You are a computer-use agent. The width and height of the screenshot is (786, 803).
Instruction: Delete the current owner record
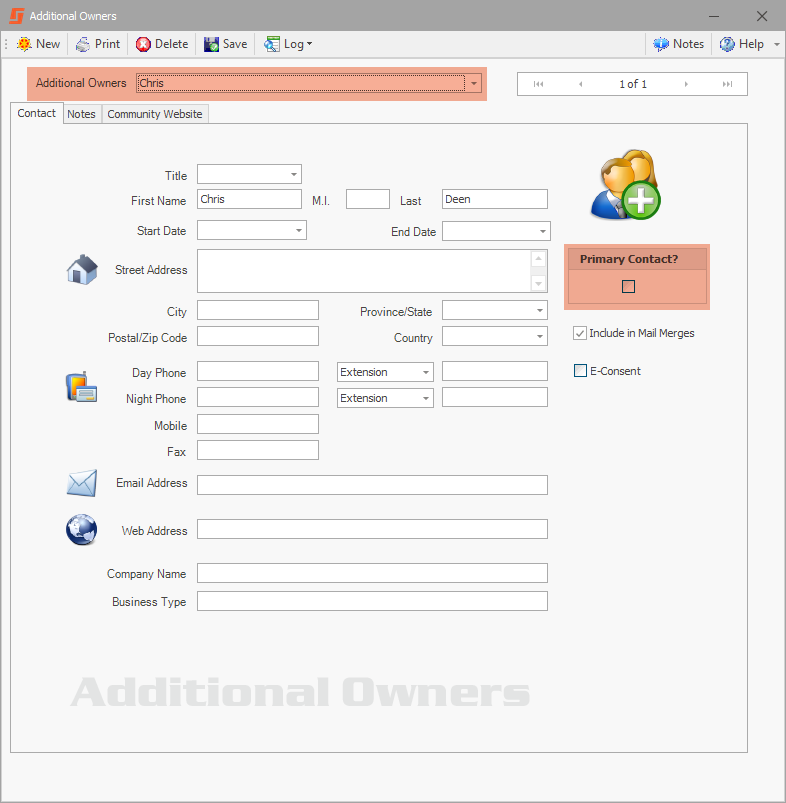coord(162,44)
